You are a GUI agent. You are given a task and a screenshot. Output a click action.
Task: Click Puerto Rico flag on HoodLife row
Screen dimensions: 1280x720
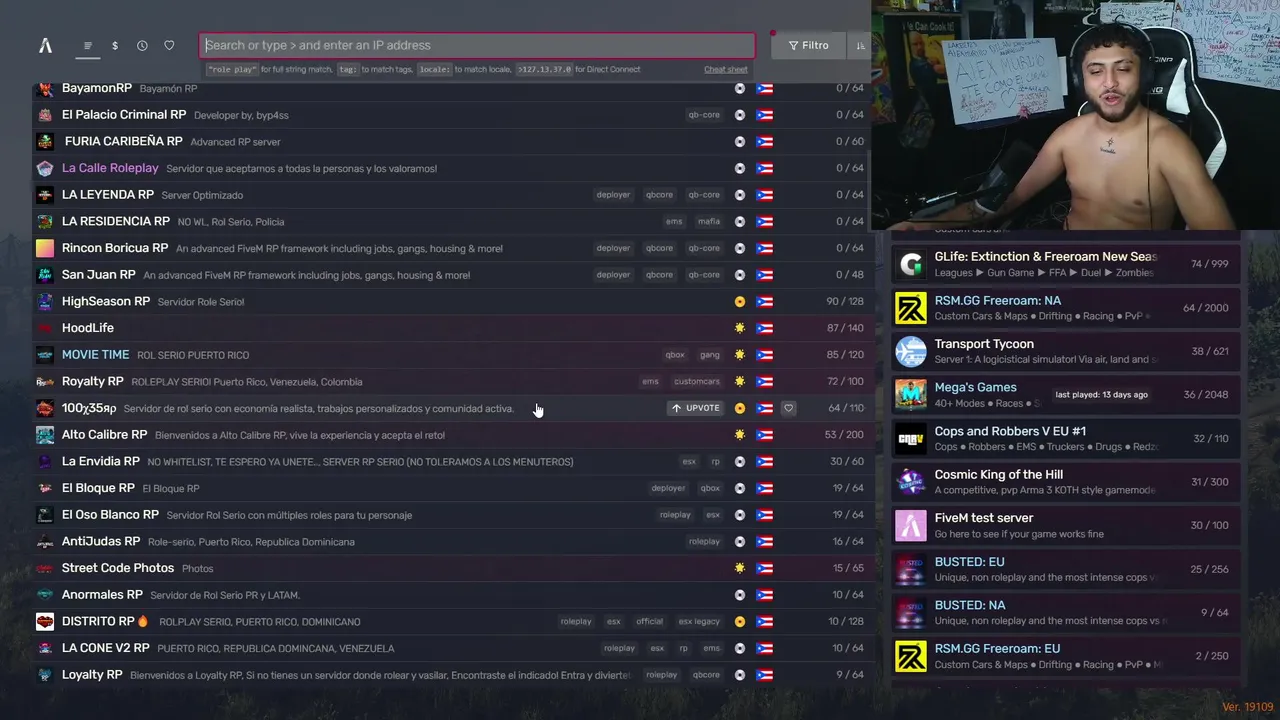click(x=765, y=328)
